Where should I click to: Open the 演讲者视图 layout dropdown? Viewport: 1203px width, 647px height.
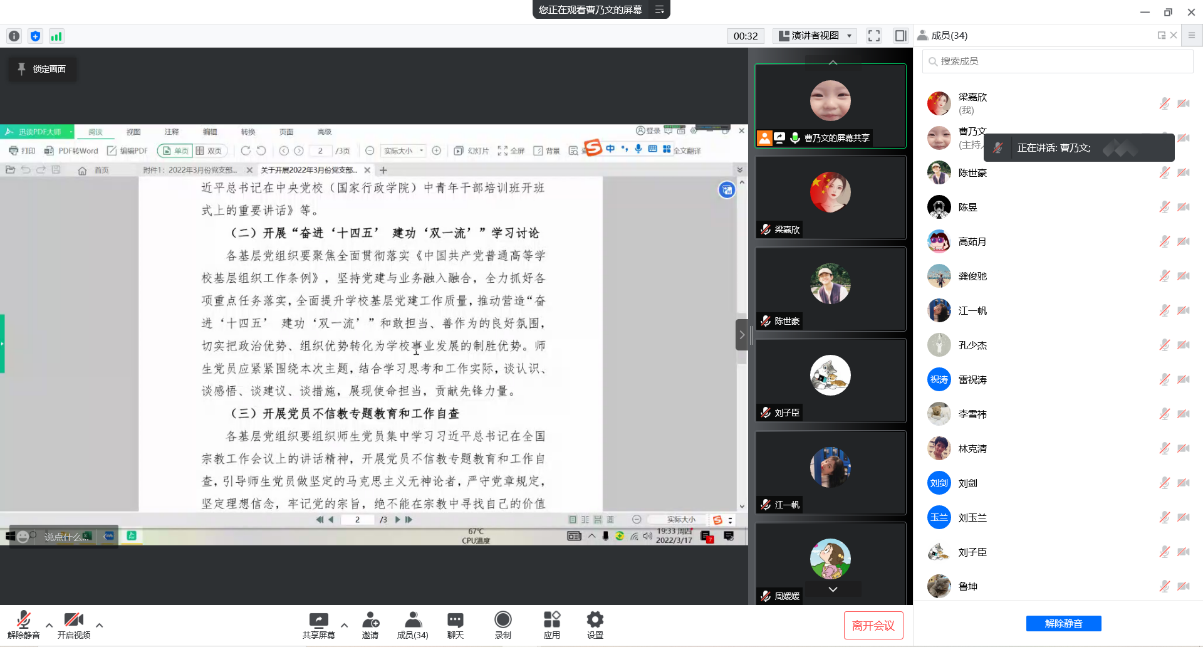click(815, 36)
